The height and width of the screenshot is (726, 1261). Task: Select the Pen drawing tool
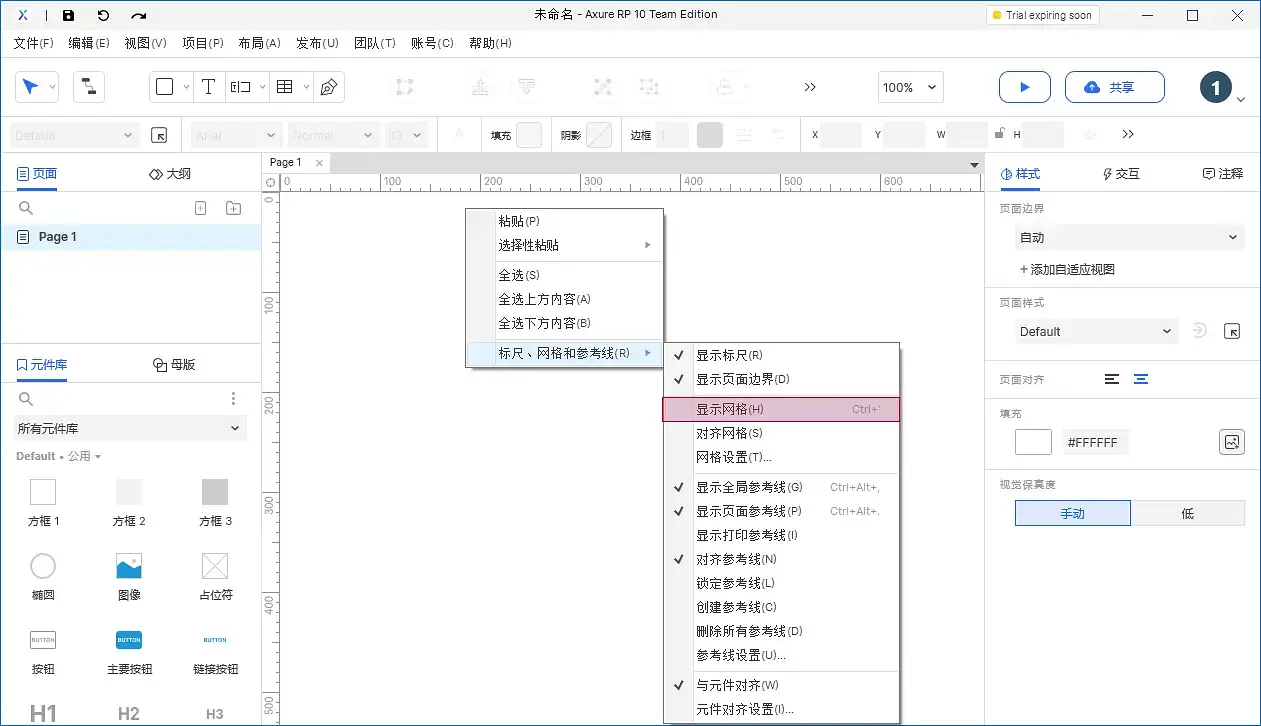[327, 87]
